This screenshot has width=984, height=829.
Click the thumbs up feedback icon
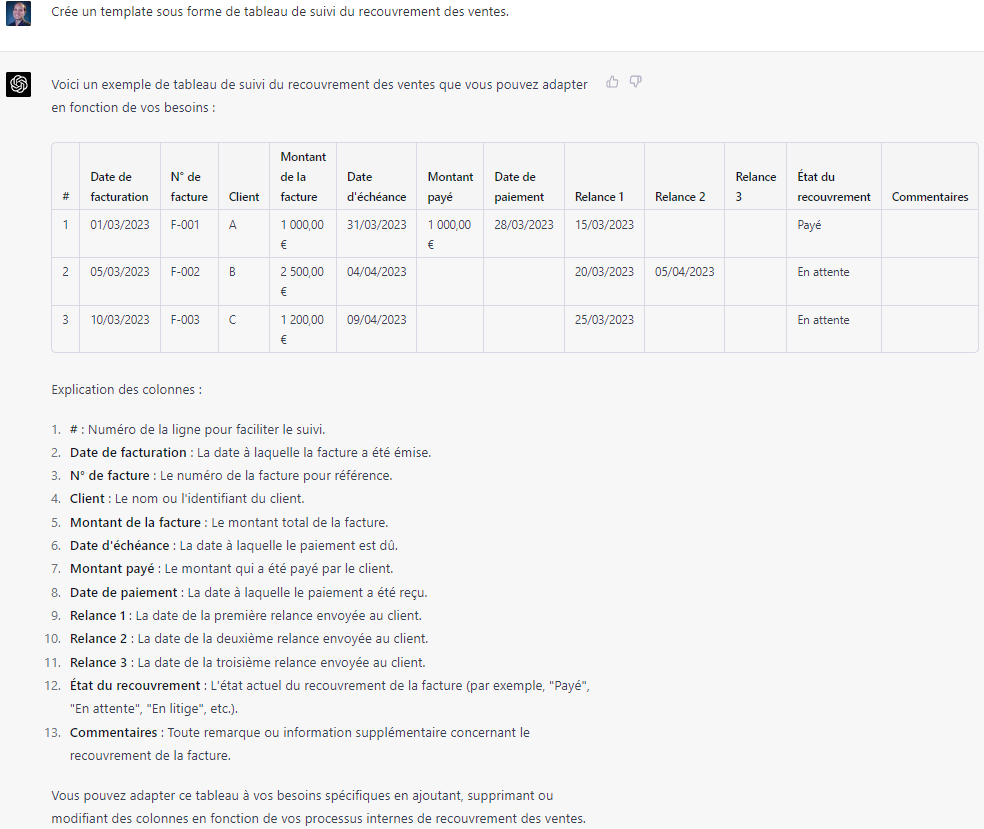[612, 82]
